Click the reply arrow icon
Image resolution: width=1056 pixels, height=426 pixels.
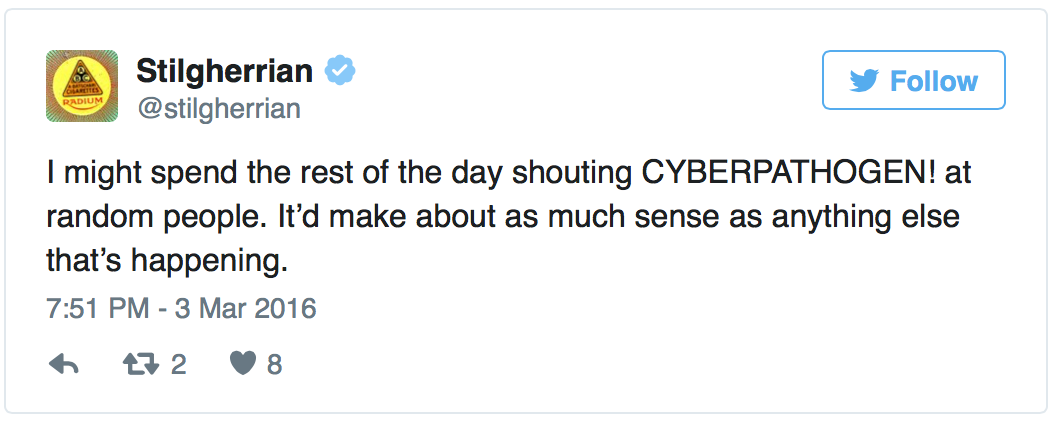pyautogui.click(x=64, y=365)
